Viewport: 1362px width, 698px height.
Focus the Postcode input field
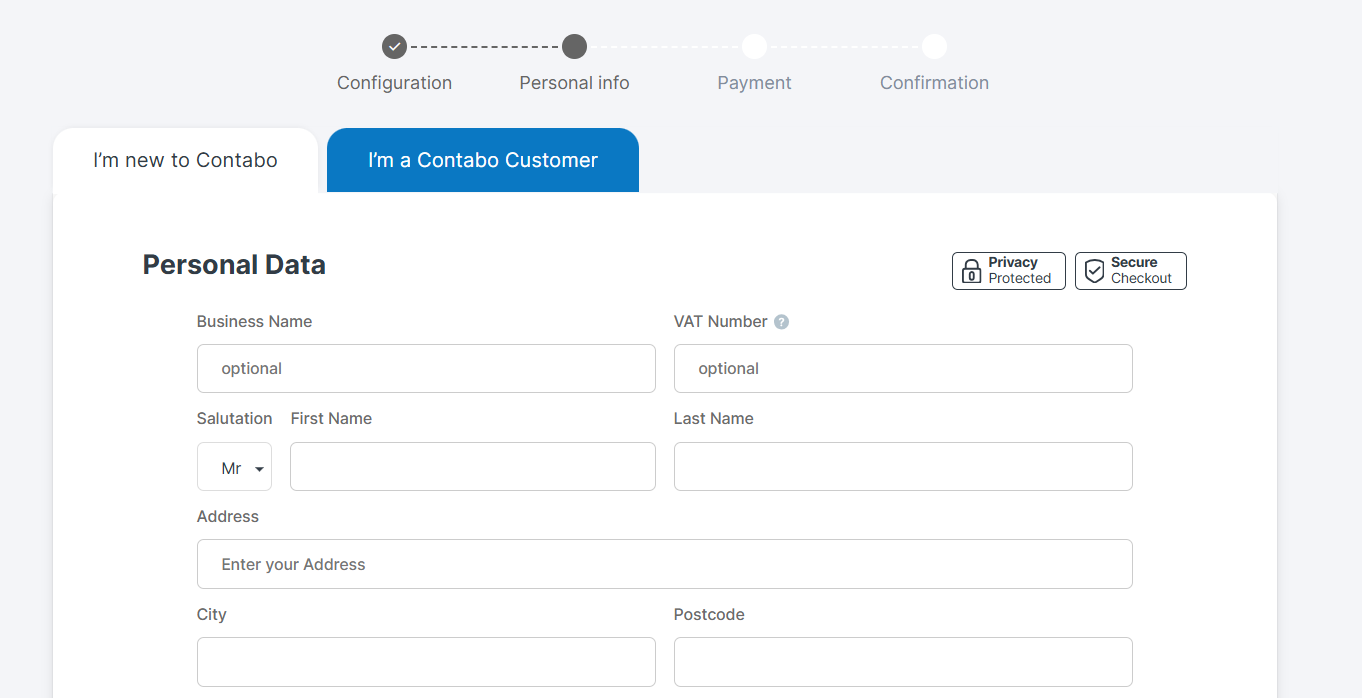pyautogui.click(x=903, y=662)
